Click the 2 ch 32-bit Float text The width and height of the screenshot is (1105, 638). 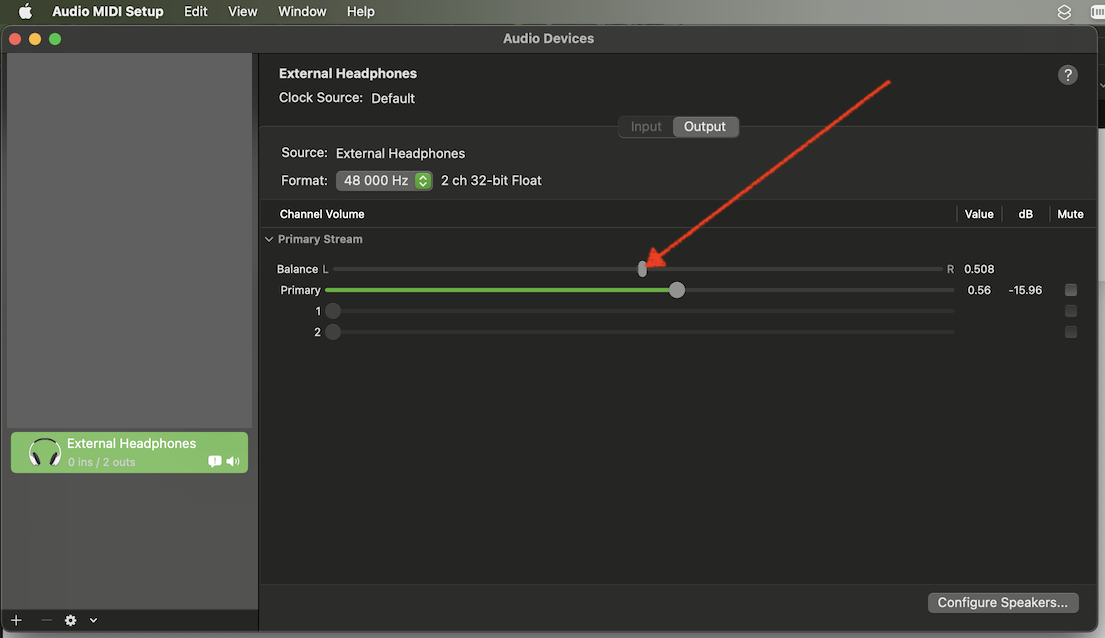click(491, 180)
